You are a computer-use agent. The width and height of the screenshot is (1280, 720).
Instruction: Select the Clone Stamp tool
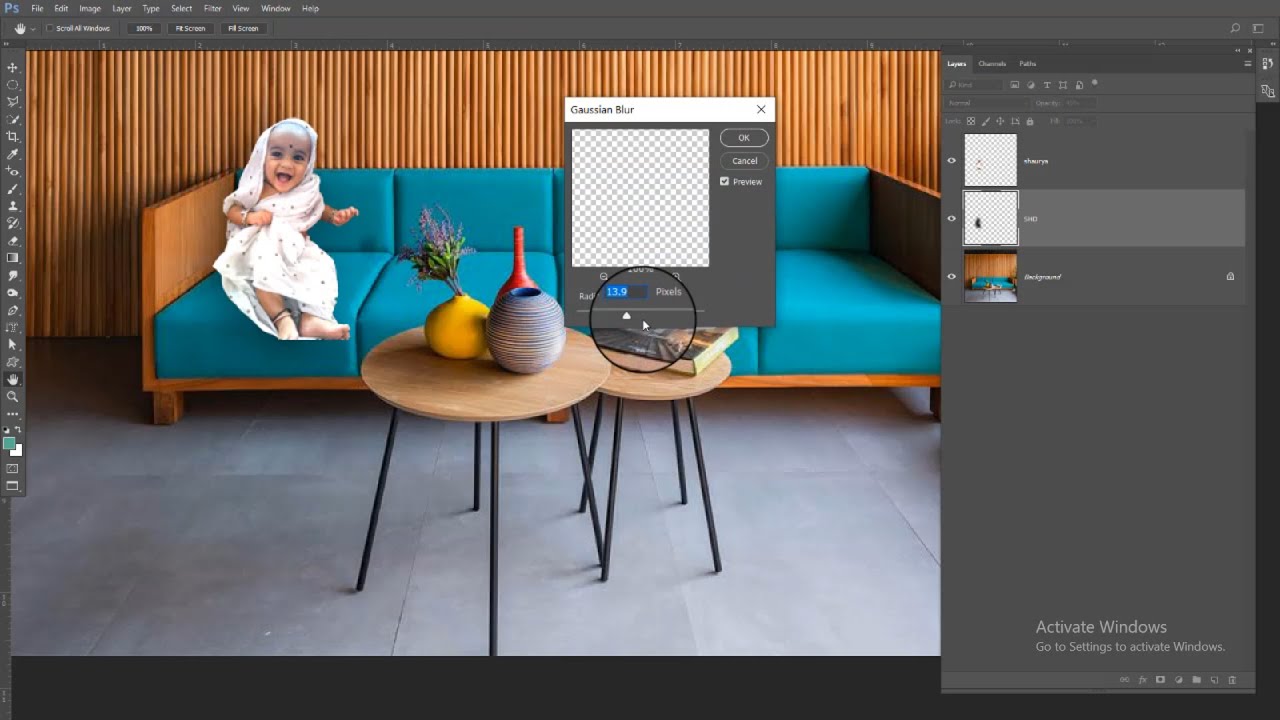(x=13, y=206)
